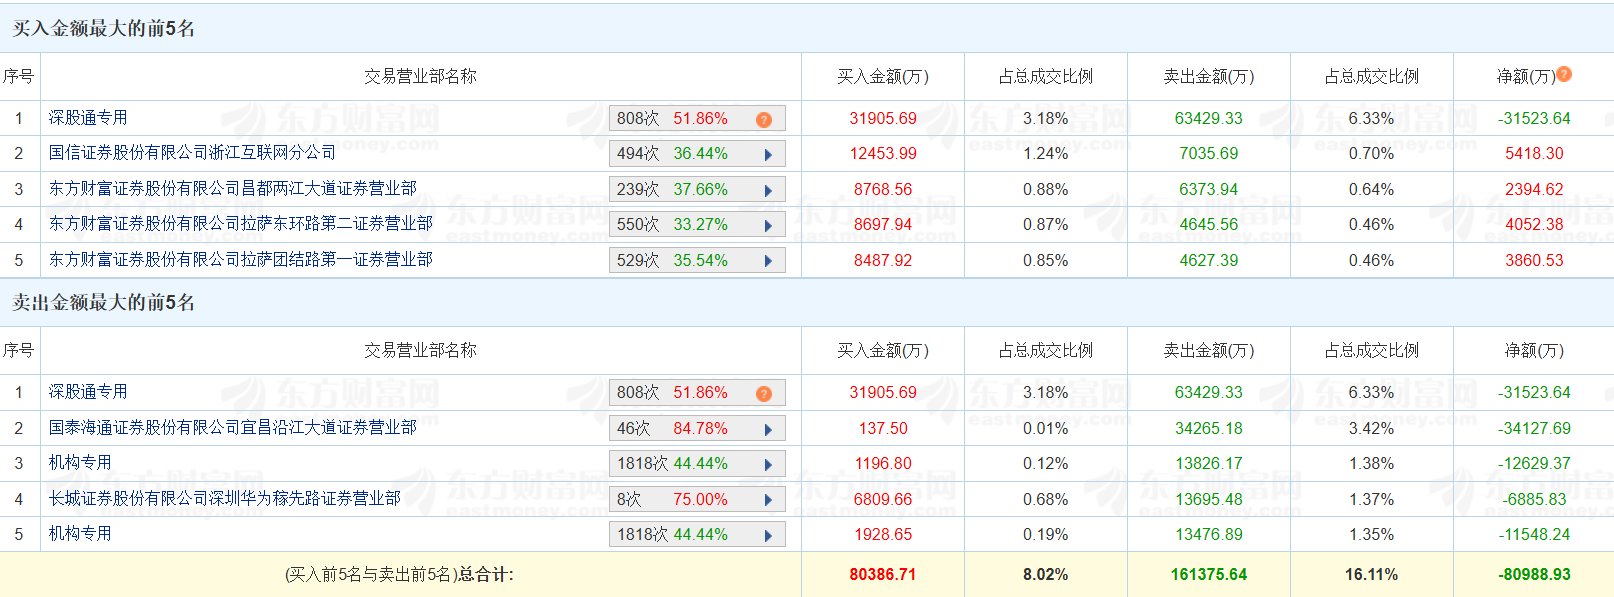Click the arrow in sell-table row 3 机构专用
1614x597 pixels.
pos(768,464)
